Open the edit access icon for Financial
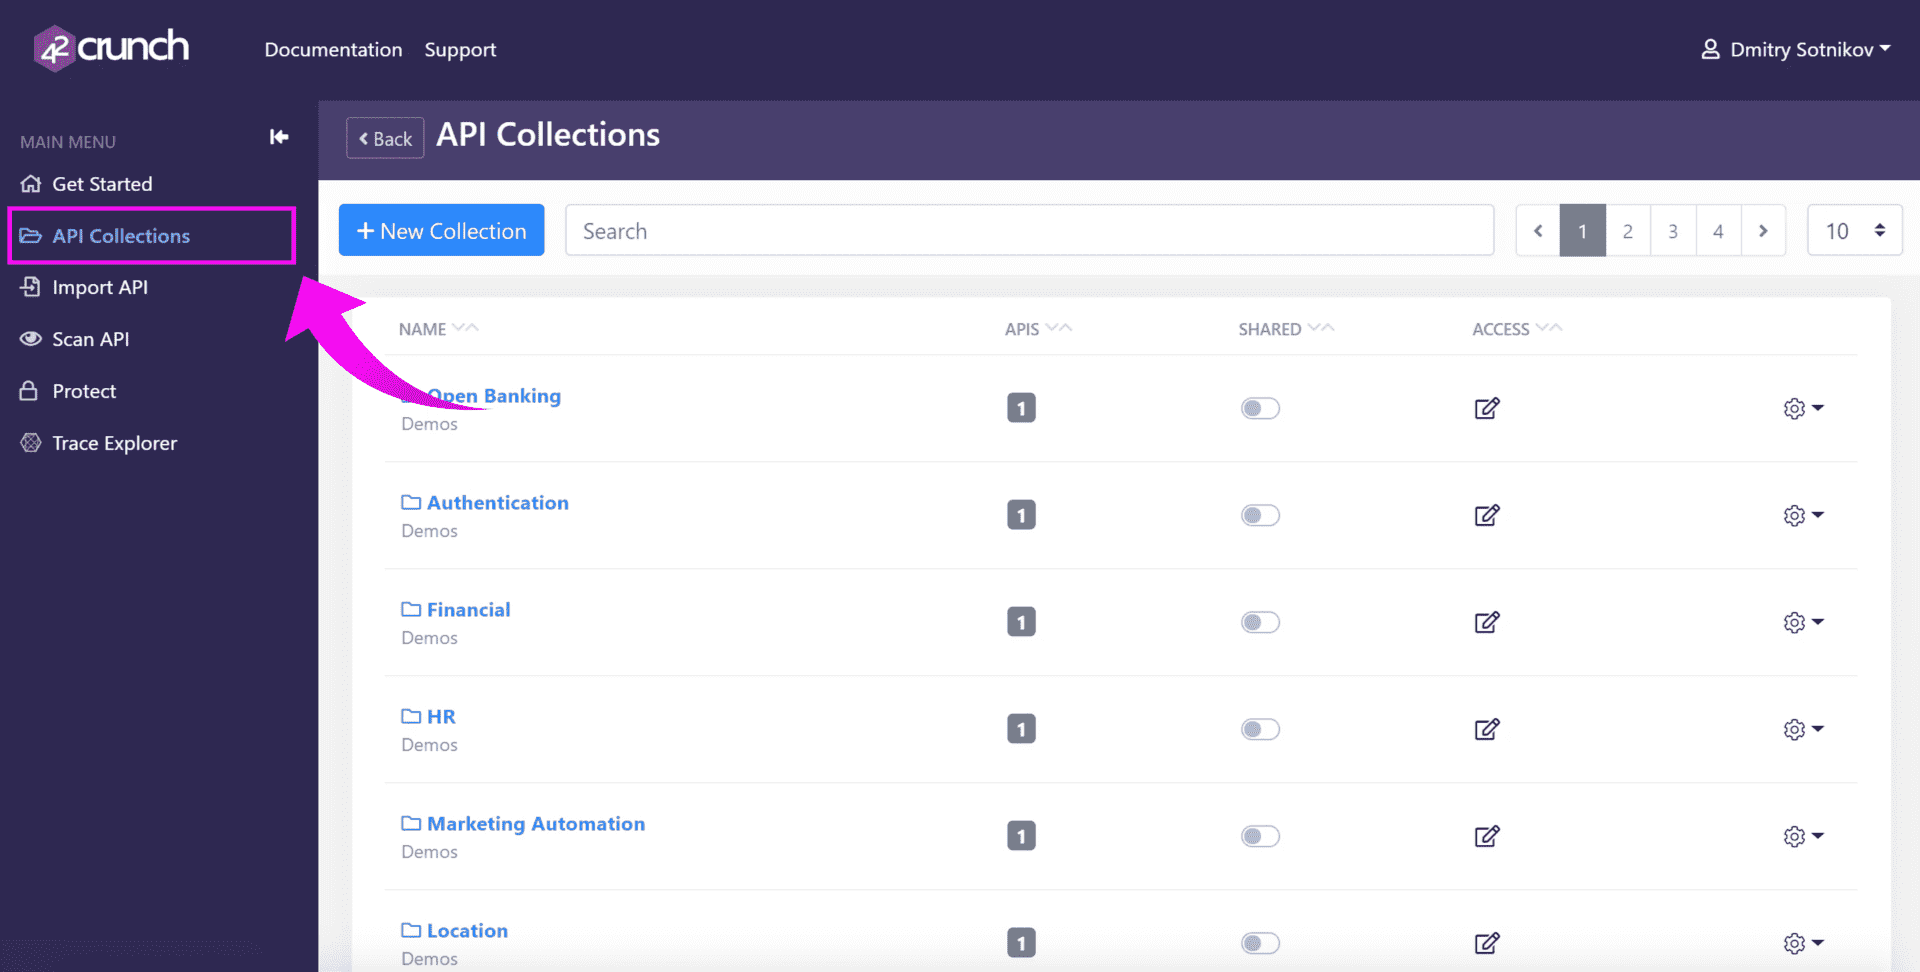 click(1486, 622)
